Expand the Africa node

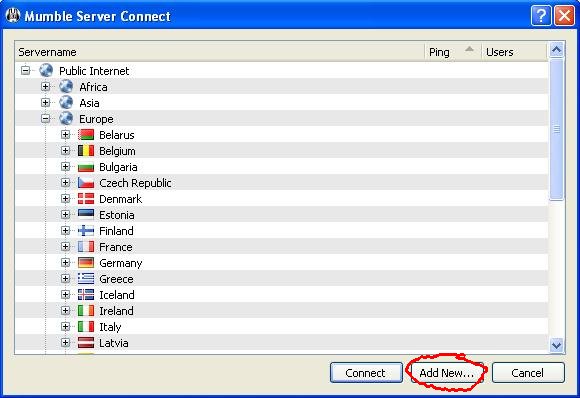[45, 87]
